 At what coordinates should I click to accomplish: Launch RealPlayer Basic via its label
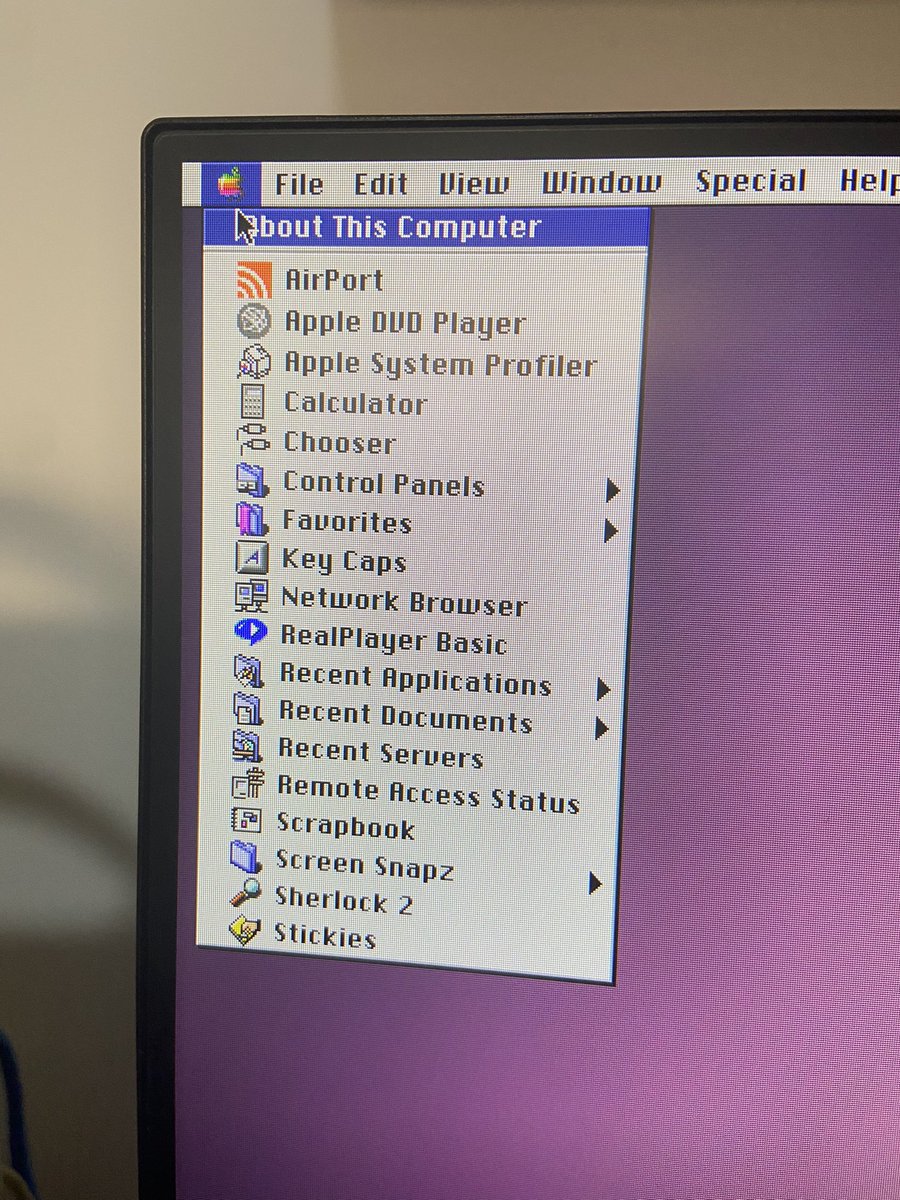pyautogui.click(x=394, y=640)
